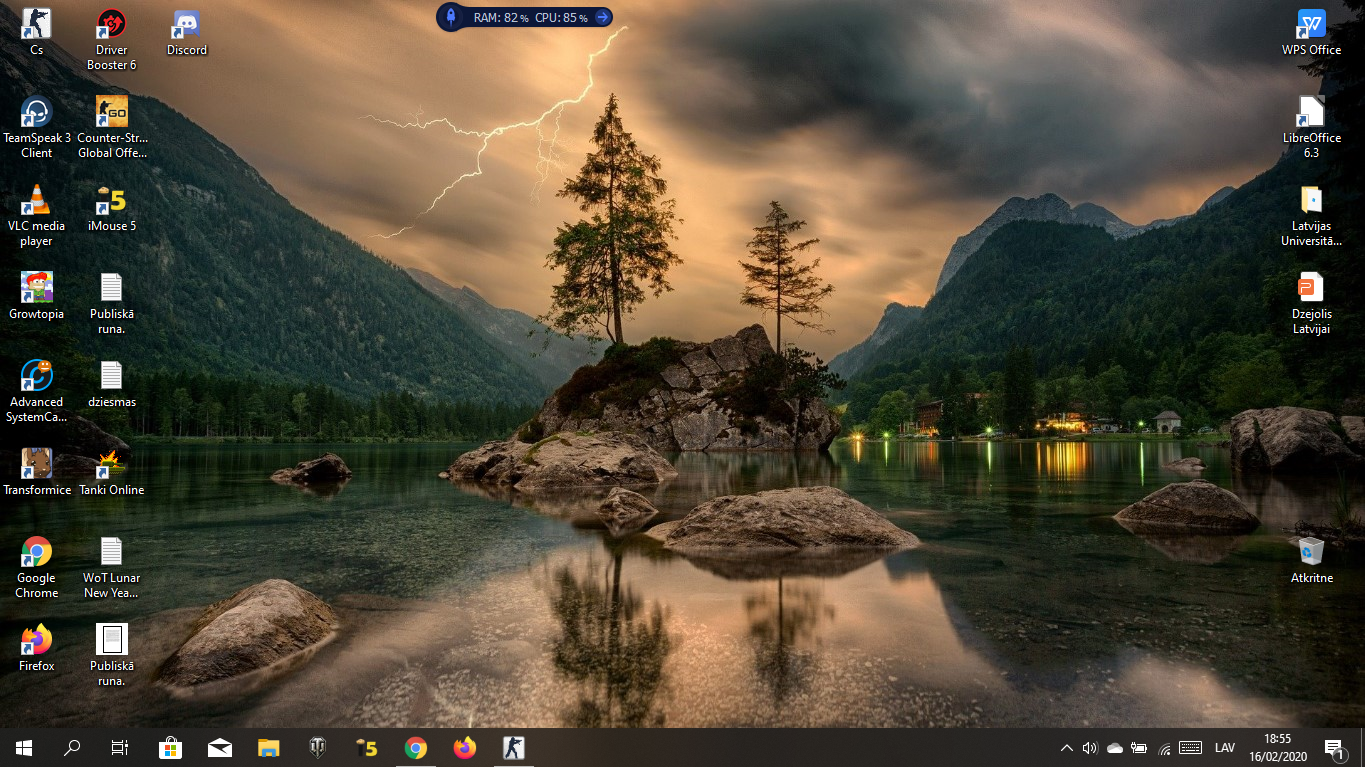Select the Discord desktop shortcut

[x=187, y=31]
